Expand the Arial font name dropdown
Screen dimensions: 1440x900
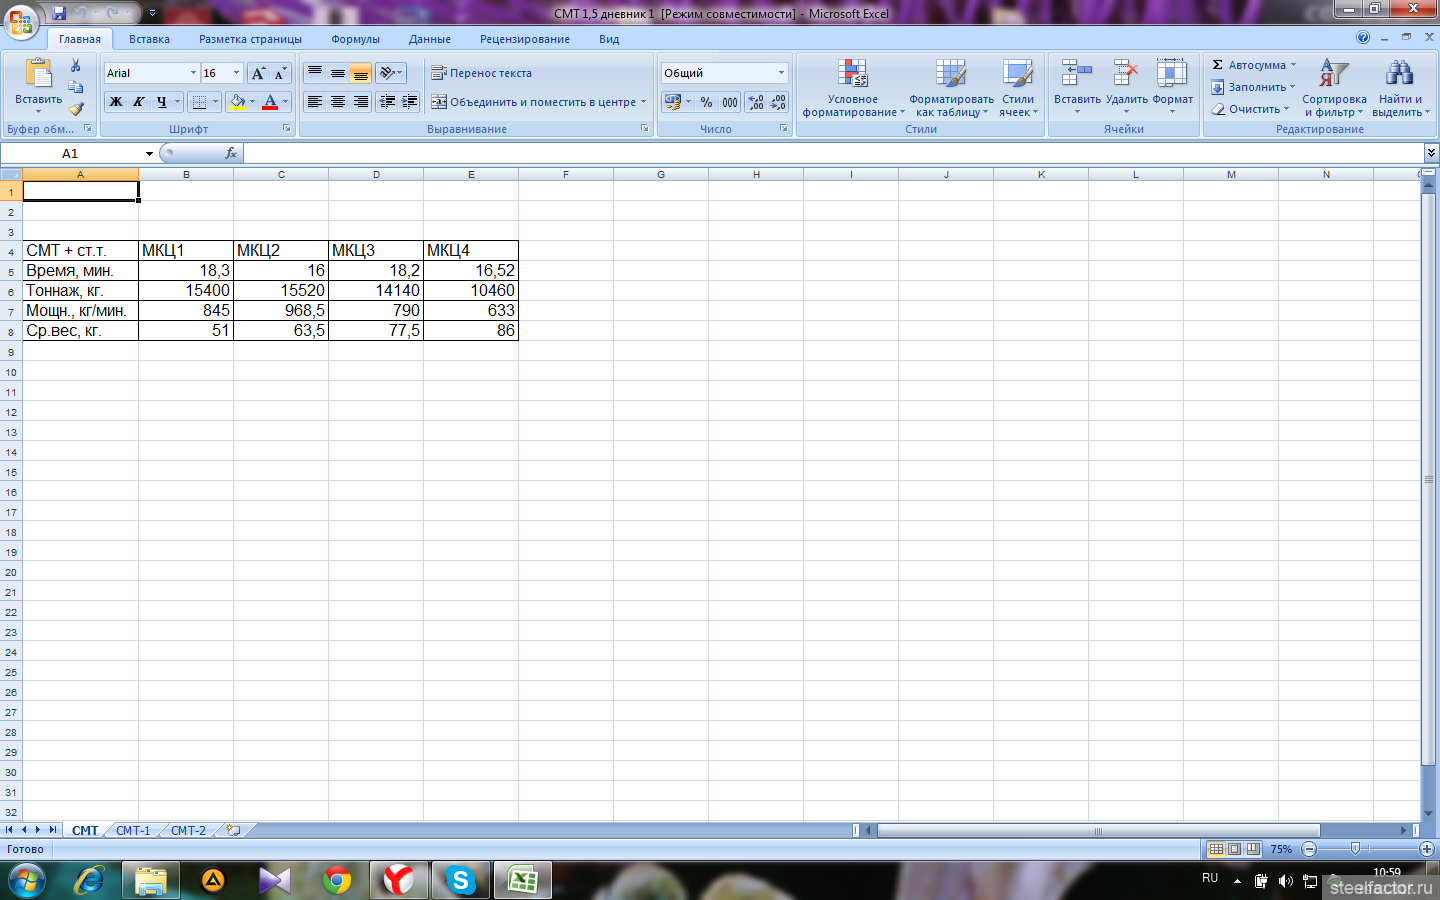tap(193, 73)
